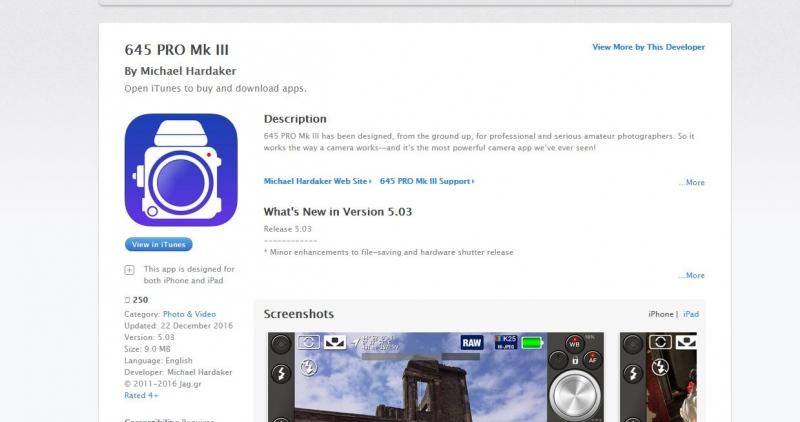Open View More by This Developer link
Screen dimensions: 800x422
click(648, 47)
